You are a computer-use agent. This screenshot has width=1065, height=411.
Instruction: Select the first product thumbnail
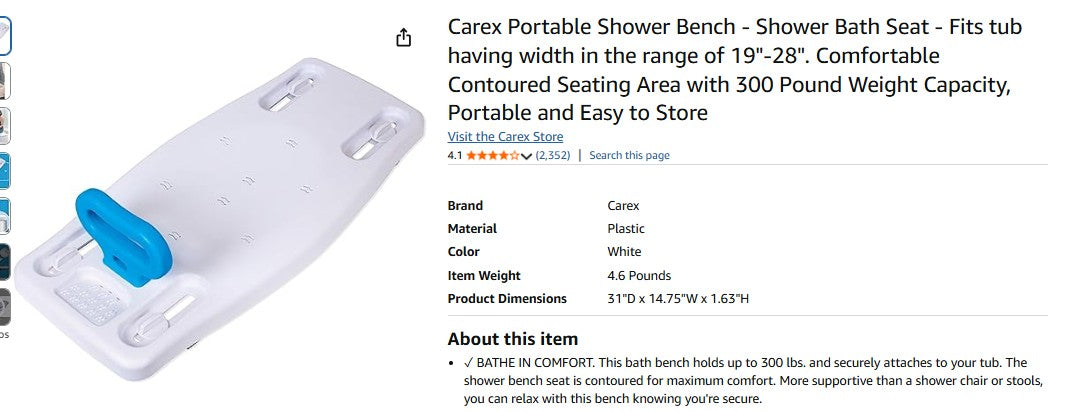(5, 36)
